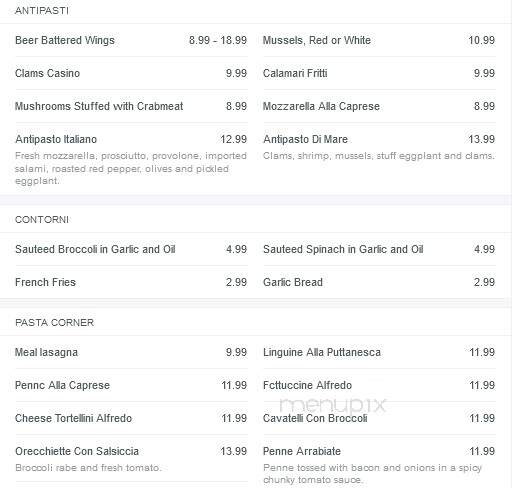Open the Clams Casino menu entry
This screenshot has width=512, height=488.
coord(47,73)
